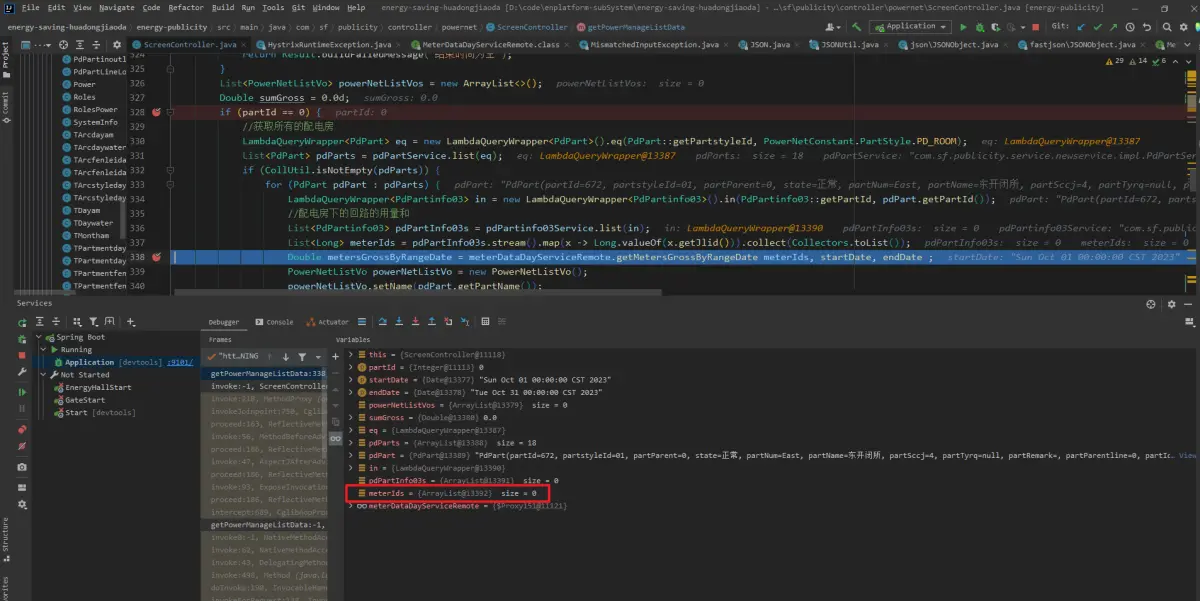Select TDaywater in the project tree
The height and width of the screenshot is (601, 1200).
coord(93,223)
